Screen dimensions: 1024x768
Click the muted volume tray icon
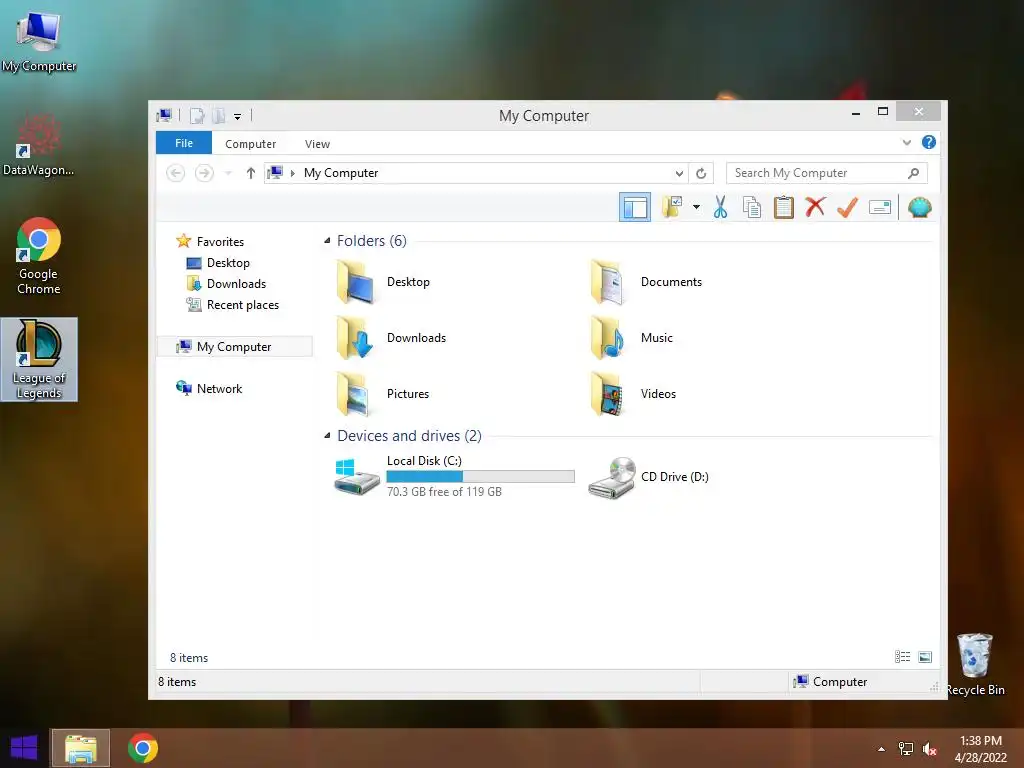click(929, 749)
